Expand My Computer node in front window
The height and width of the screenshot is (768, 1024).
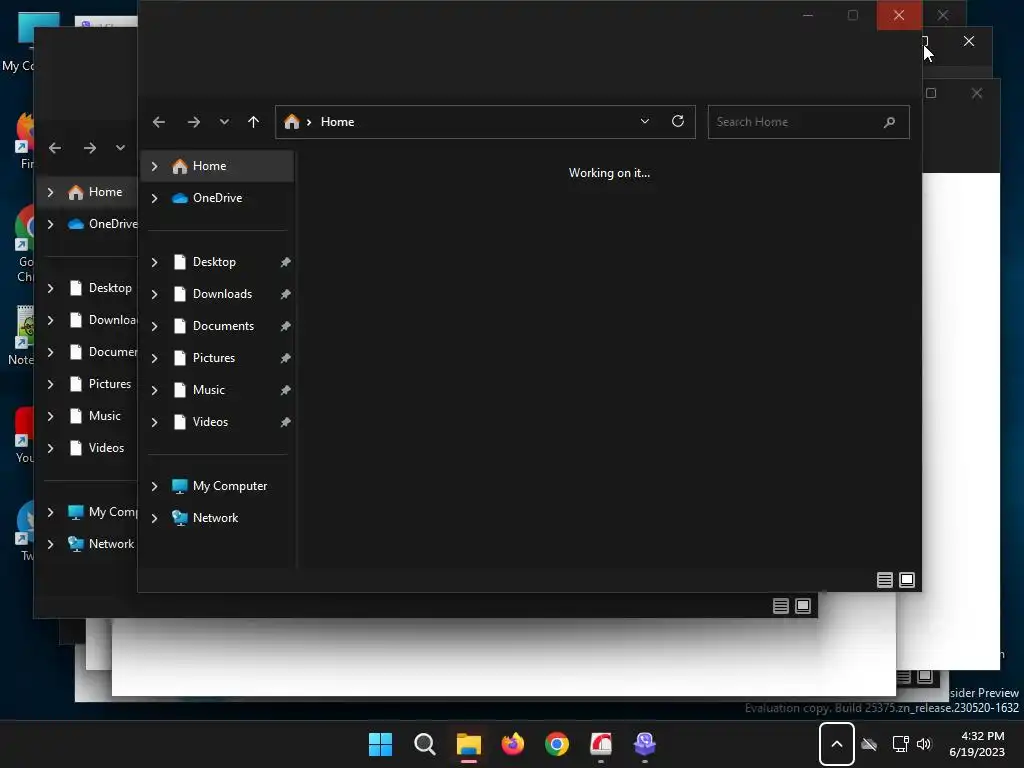(154, 487)
